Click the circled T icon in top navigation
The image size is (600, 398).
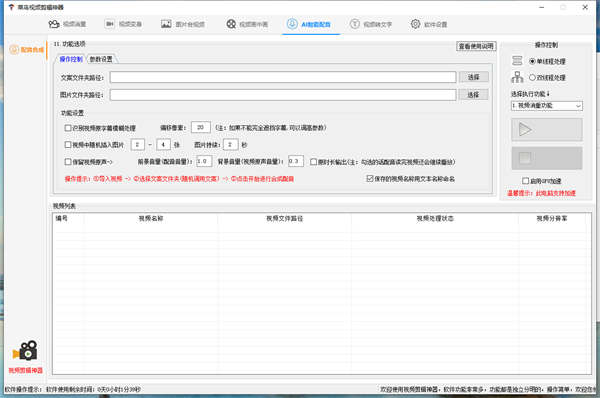click(355, 24)
